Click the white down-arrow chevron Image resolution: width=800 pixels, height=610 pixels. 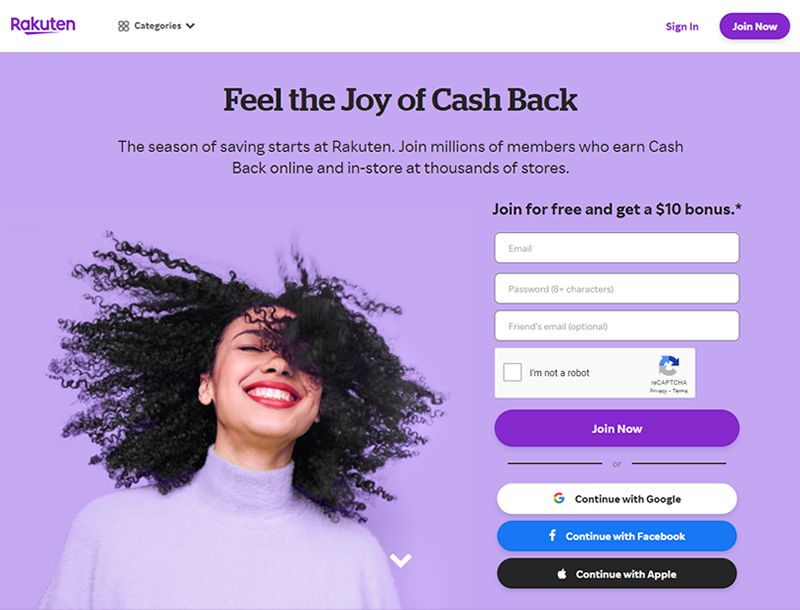click(401, 560)
